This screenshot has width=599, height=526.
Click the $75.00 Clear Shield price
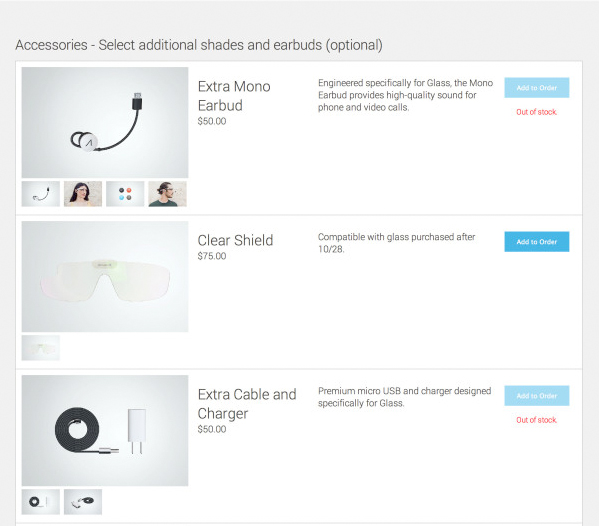pyautogui.click(x=212, y=256)
